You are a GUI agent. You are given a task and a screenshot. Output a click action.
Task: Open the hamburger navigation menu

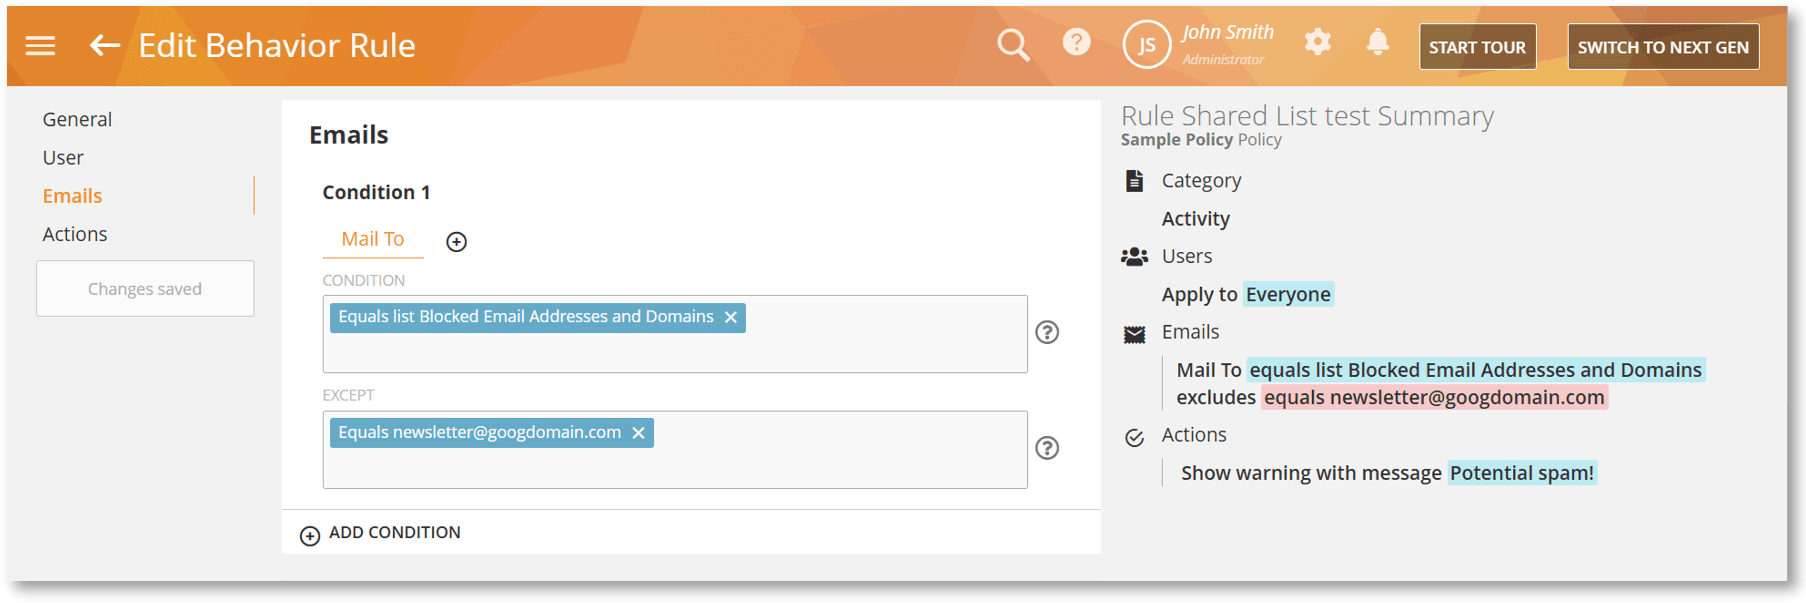tap(40, 46)
